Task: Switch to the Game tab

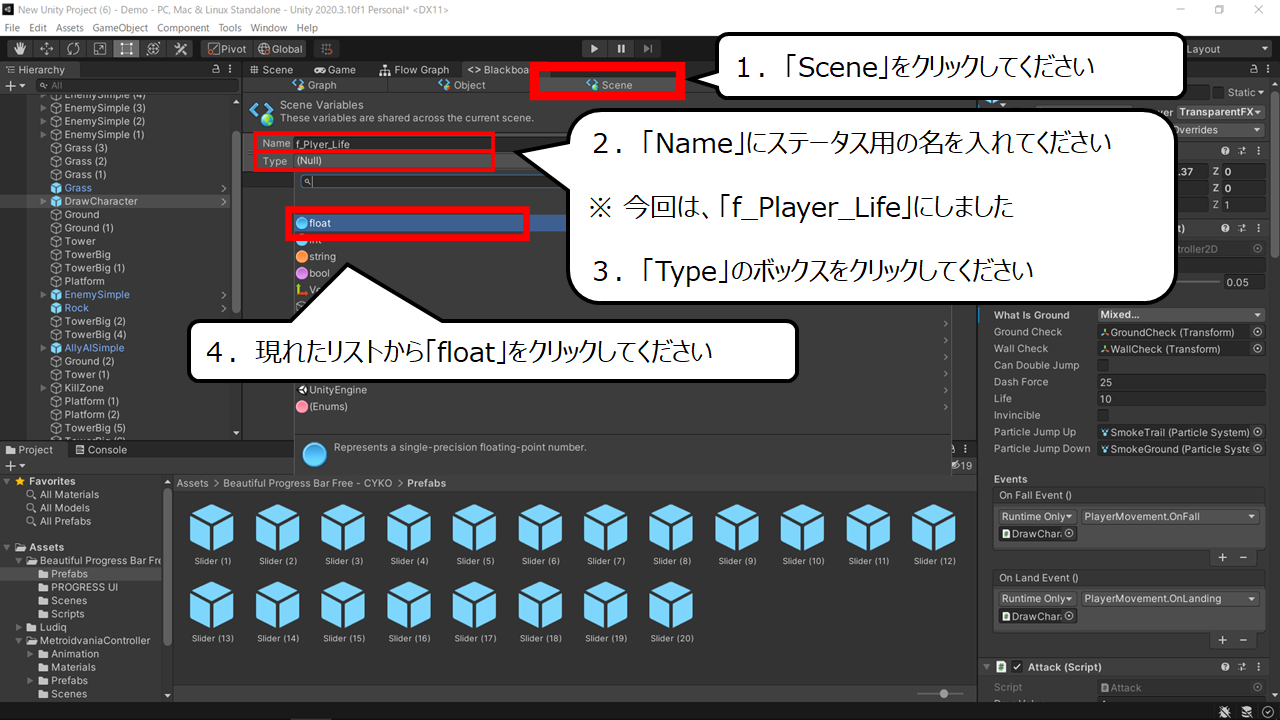Action: [x=335, y=70]
